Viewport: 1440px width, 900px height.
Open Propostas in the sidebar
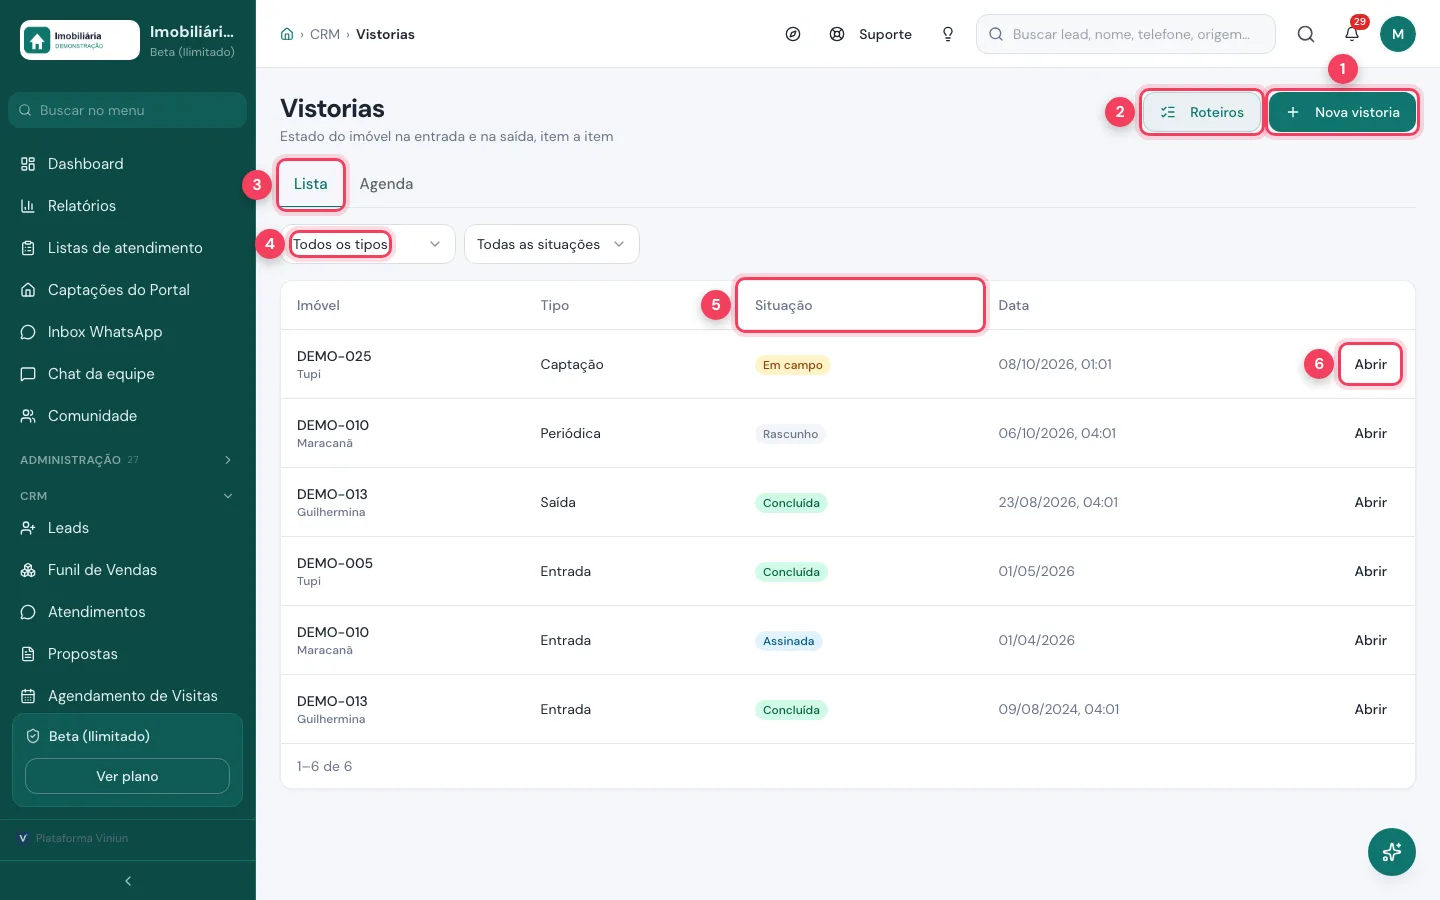(x=128, y=654)
